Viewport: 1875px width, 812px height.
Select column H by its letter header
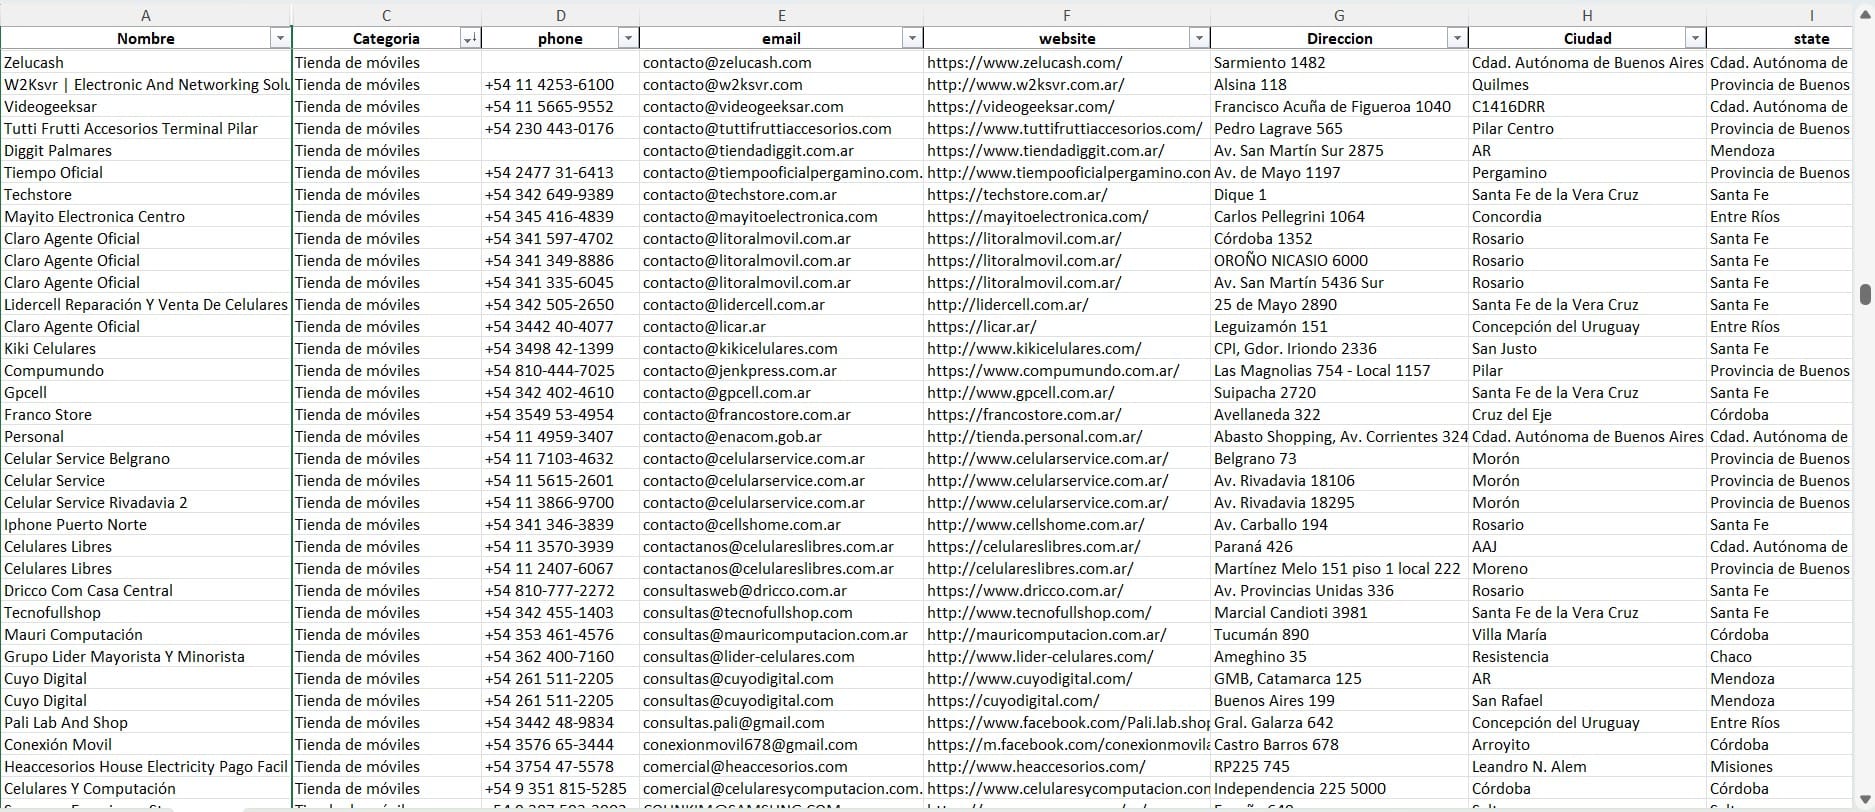[1587, 15]
